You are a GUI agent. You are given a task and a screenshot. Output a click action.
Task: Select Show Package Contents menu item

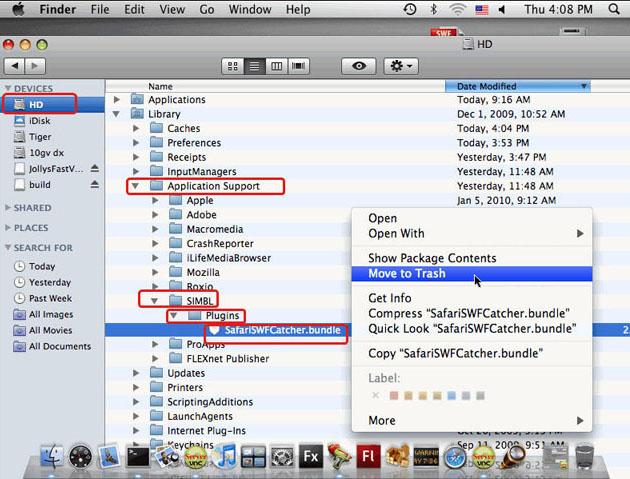pos(431,258)
